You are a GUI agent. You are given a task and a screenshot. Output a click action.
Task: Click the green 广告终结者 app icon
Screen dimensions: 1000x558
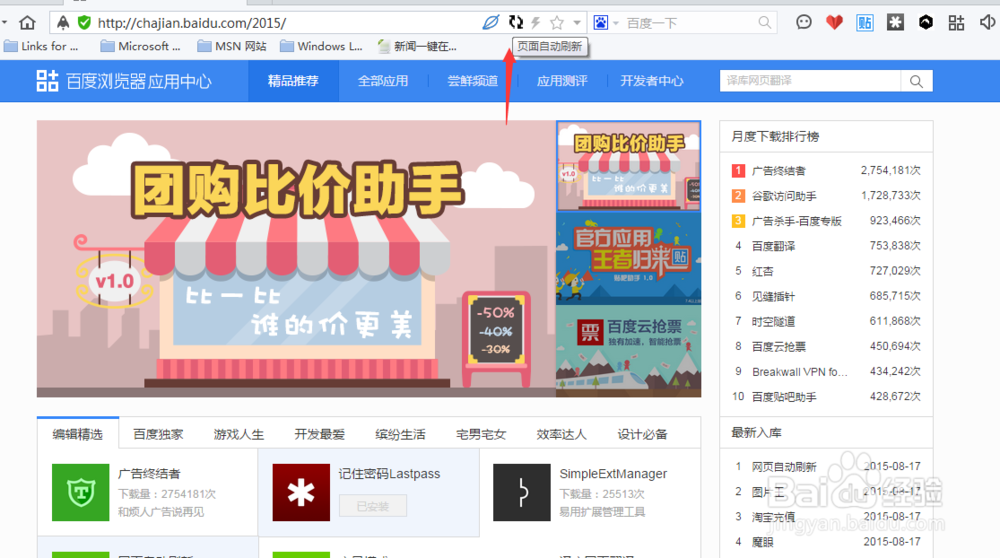tap(80, 492)
